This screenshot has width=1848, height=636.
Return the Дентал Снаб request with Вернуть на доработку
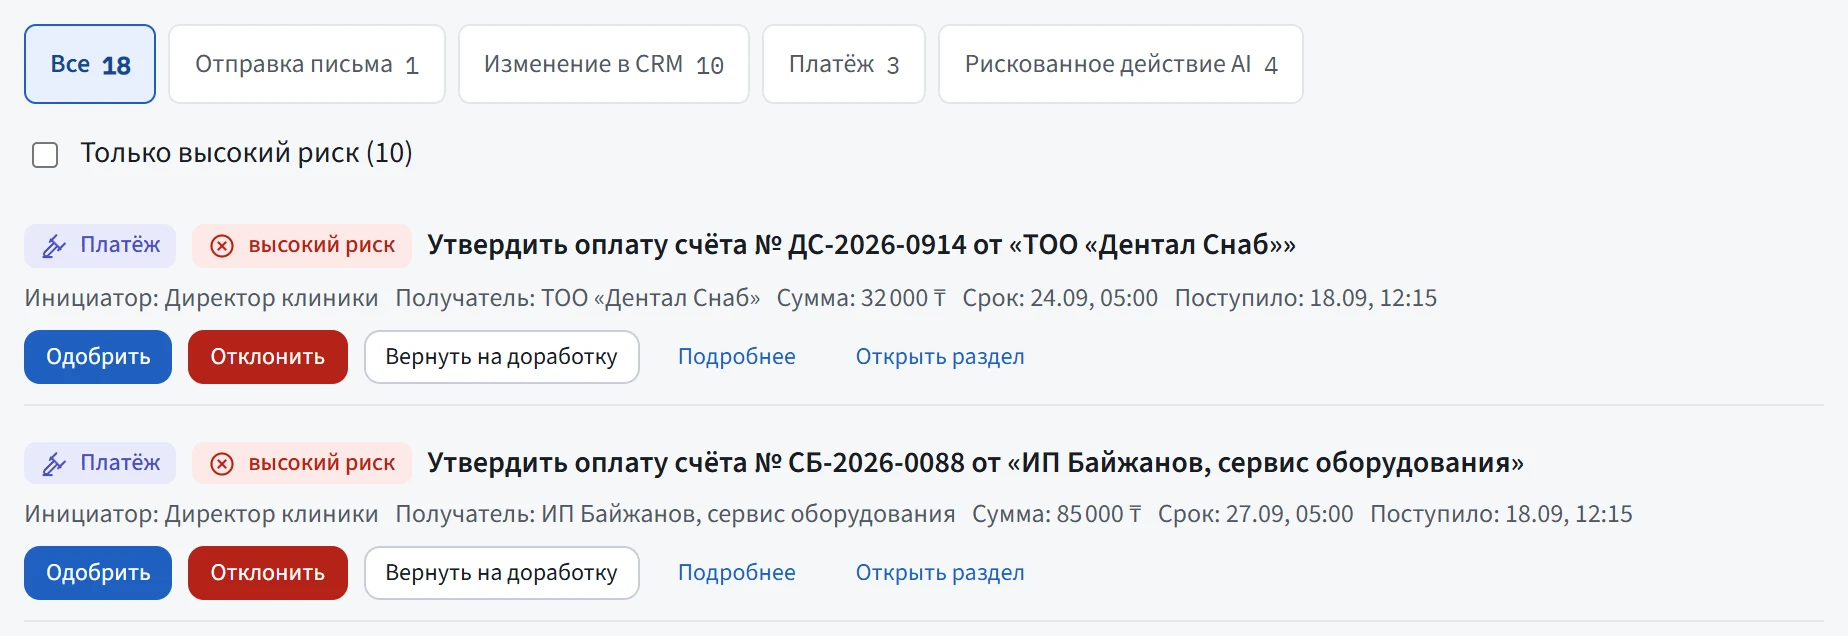[502, 357]
